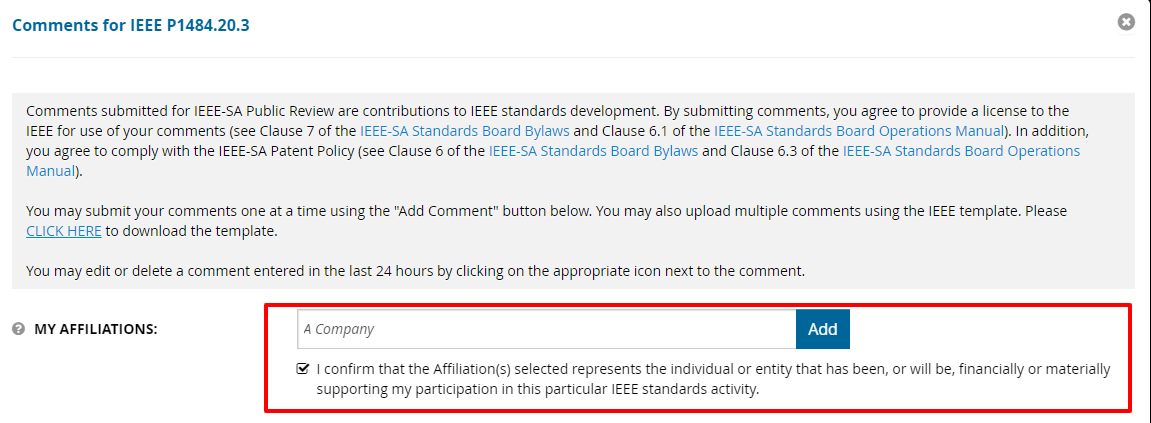Click the sentence starting Comments submitted for IEEE-SA
This screenshot has width=1151, height=423.
coord(339,112)
